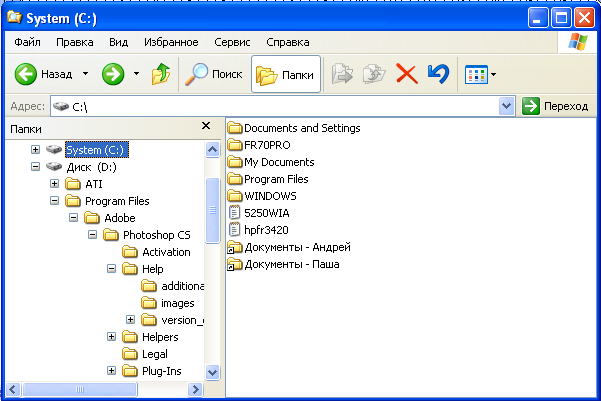This screenshot has width=601, height=401.
Task: Expand the address bar dropdown list
Action: 506,106
